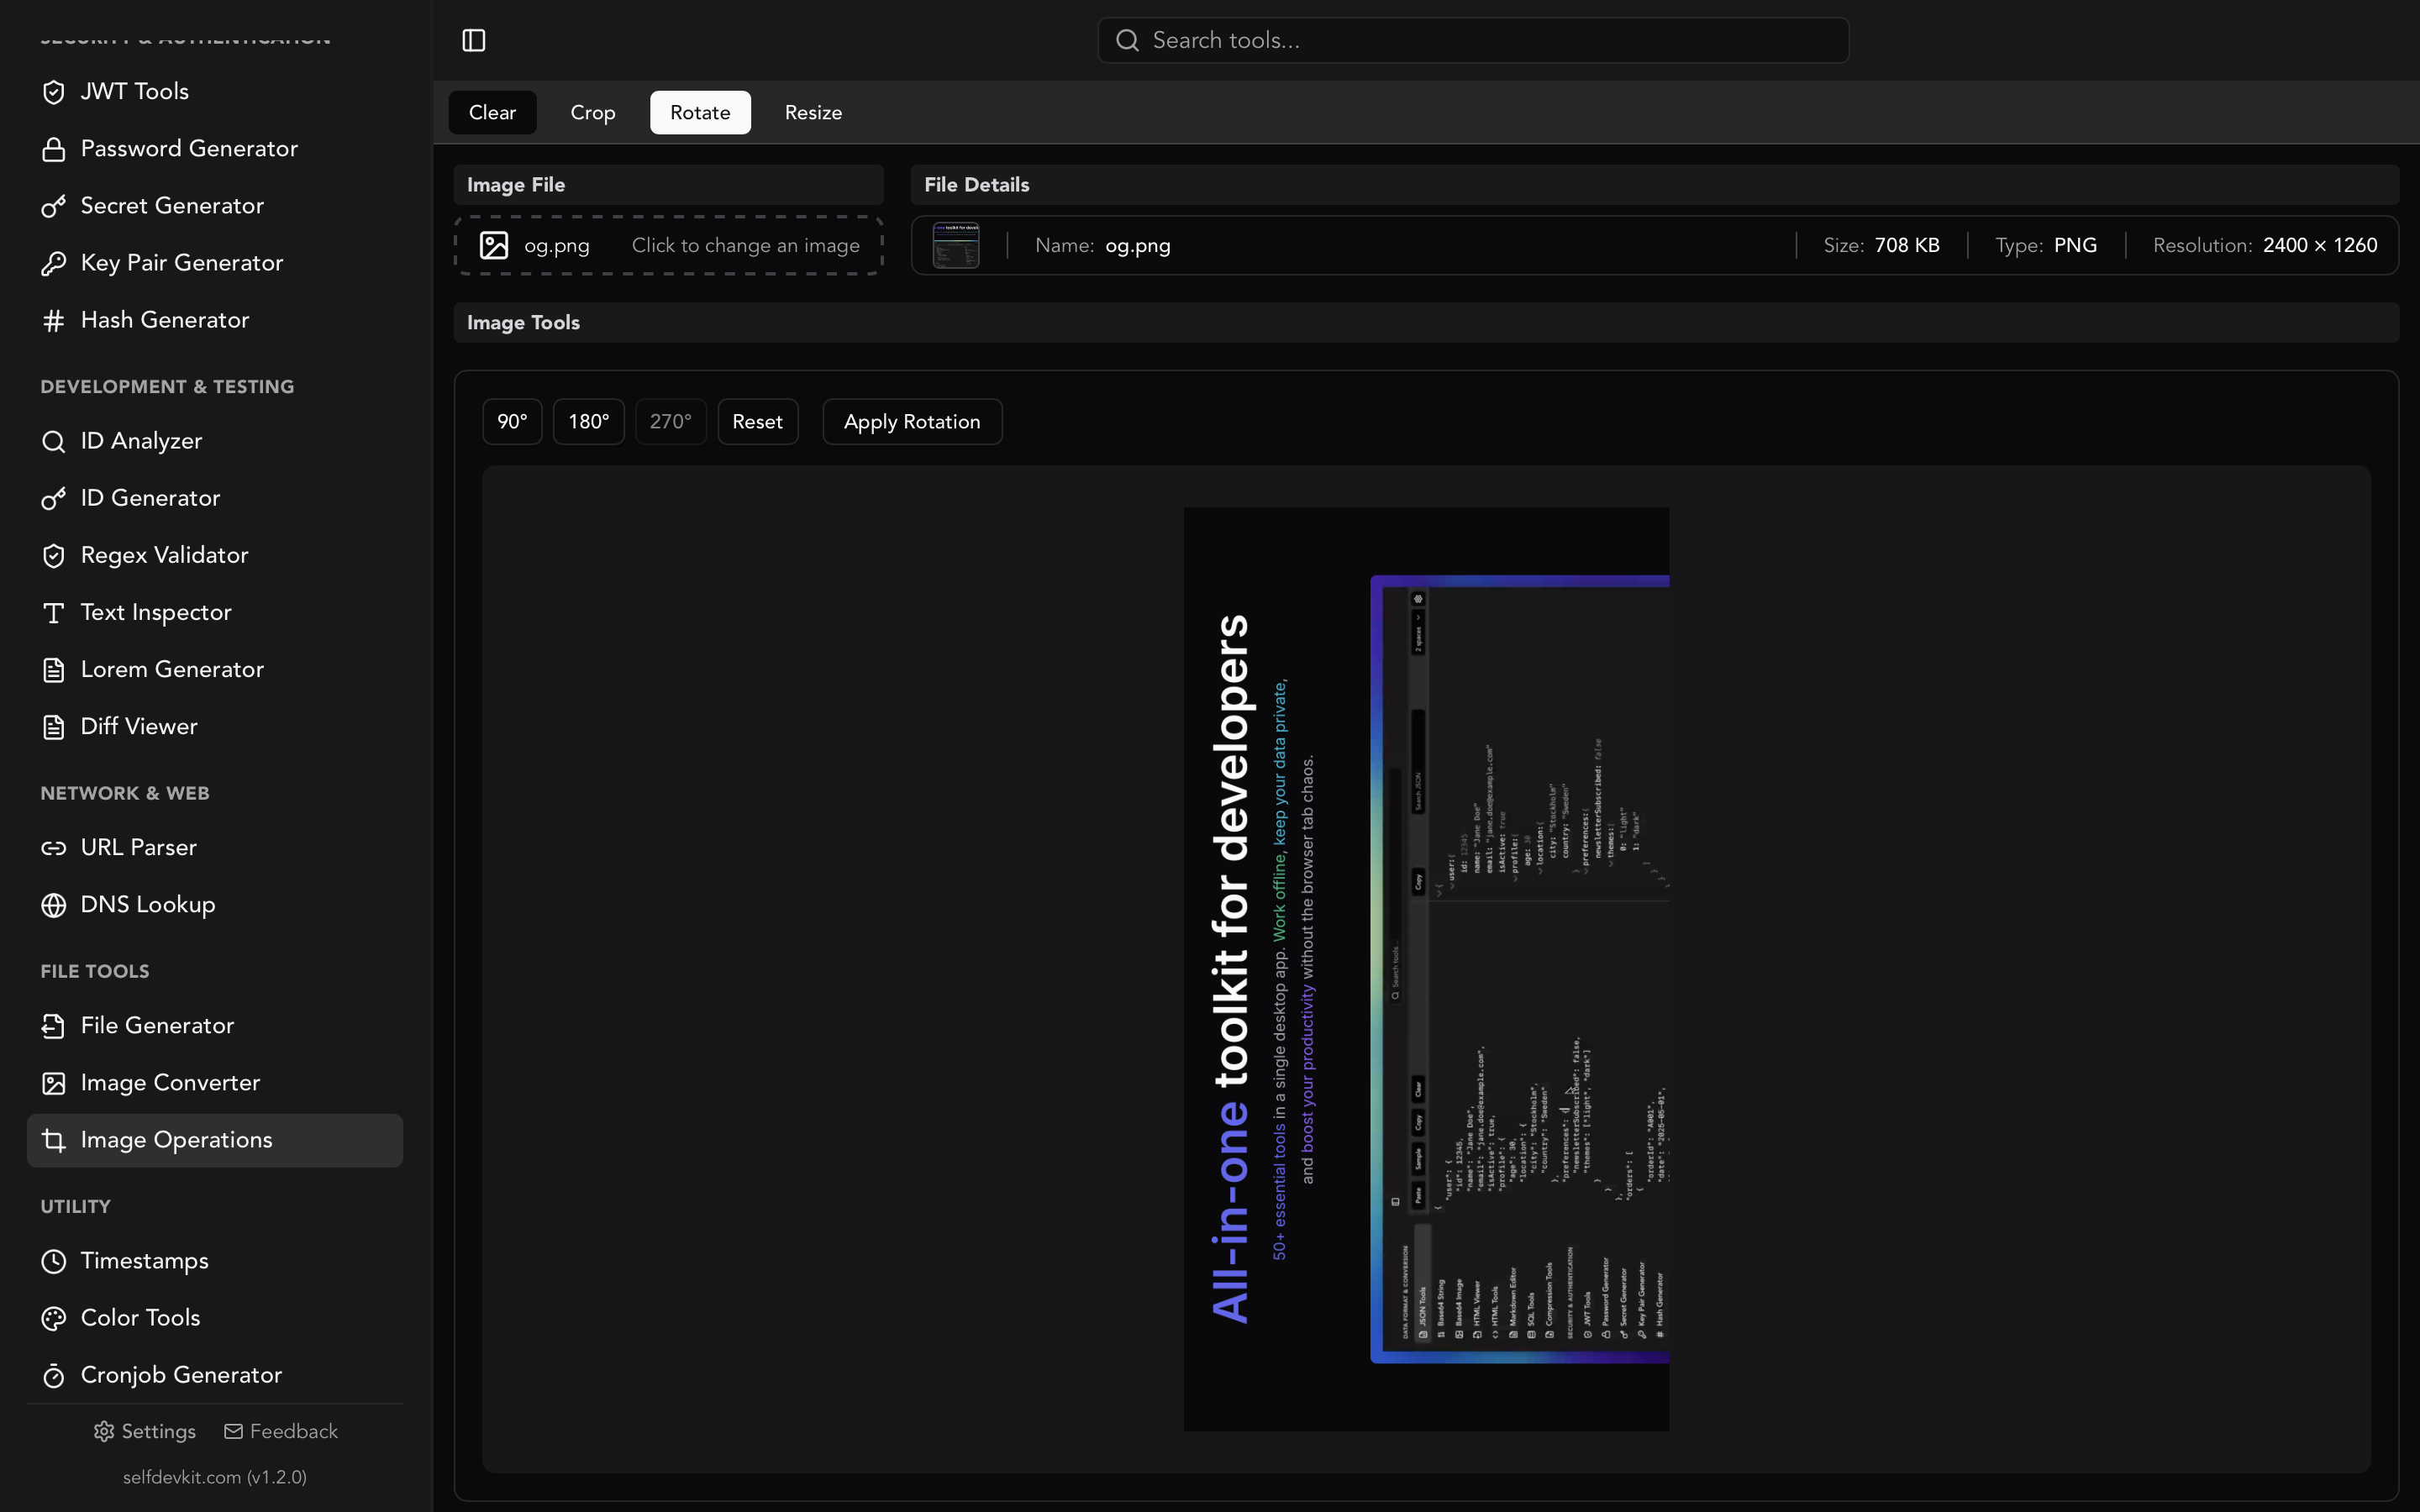Click the URL Parser link icon
This screenshot has width=2420, height=1512.
pos(54,848)
